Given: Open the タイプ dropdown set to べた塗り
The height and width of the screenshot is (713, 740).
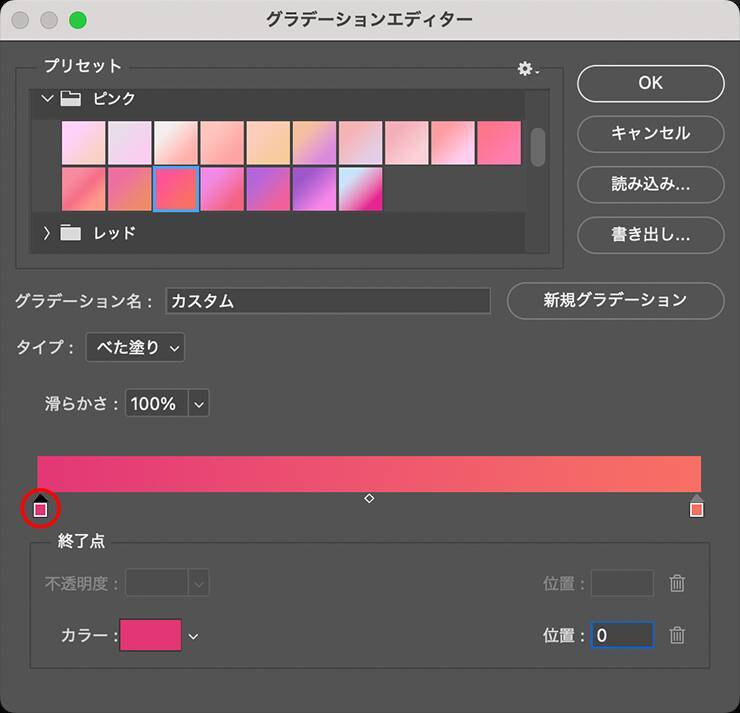Looking at the screenshot, I should coord(135,348).
